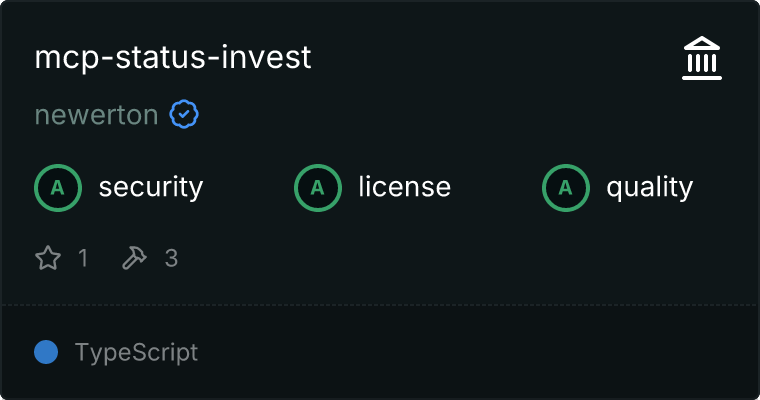Click the star icon

[x=48, y=258]
